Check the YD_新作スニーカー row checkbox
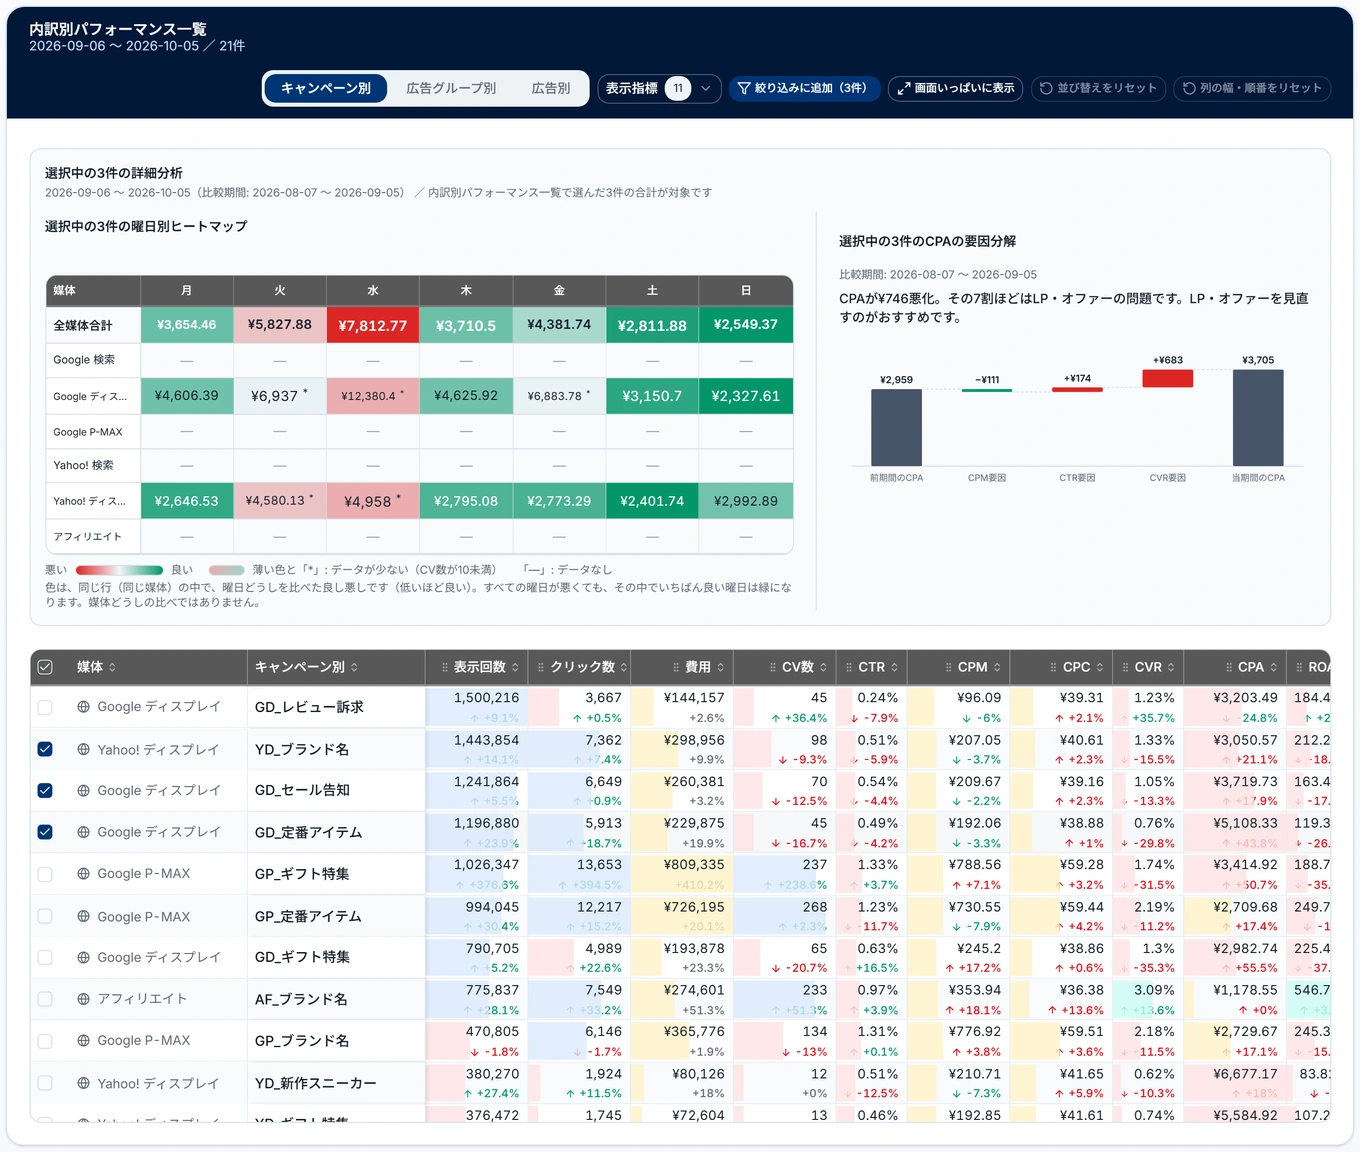The image size is (1360, 1152). [45, 1083]
